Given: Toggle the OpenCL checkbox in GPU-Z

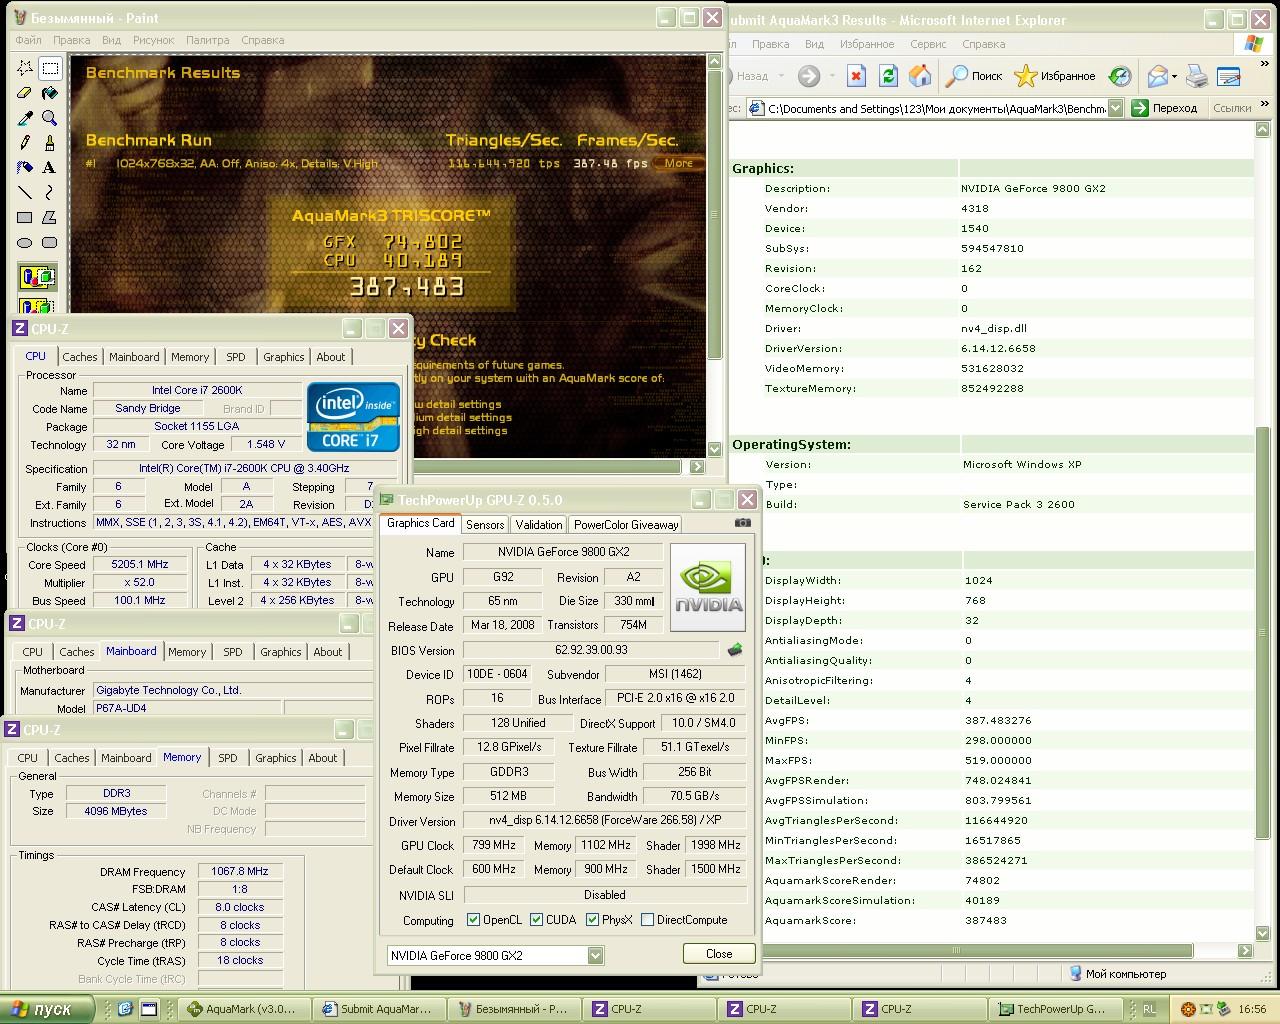Looking at the screenshot, I should point(474,920).
